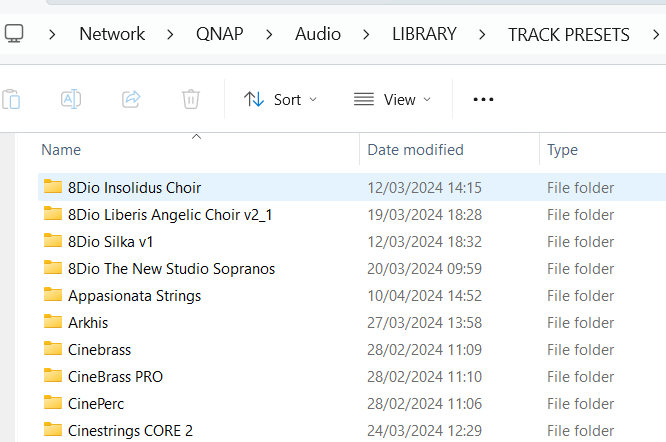Click folder icon beside Arkhis
This screenshot has height=442, width=666.
tap(53, 321)
